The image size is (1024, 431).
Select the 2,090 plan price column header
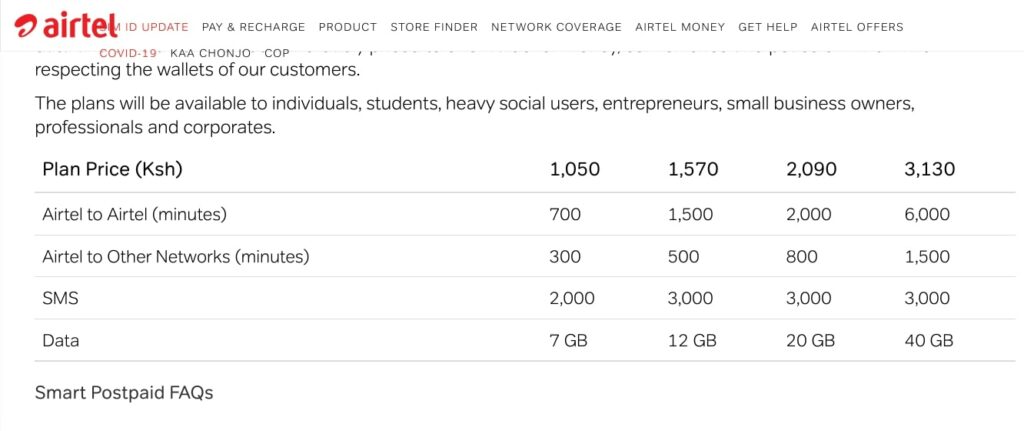pos(811,169)
